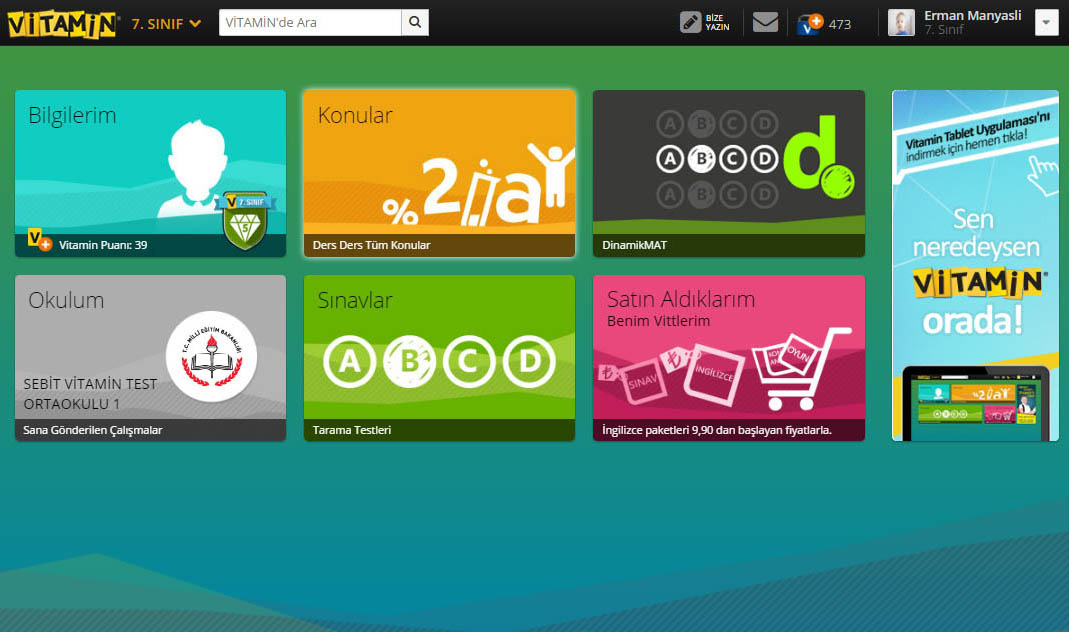Open the DinamikMAT tile
1069x632 pixels.
pyautogui.click(x=729, y=173)
